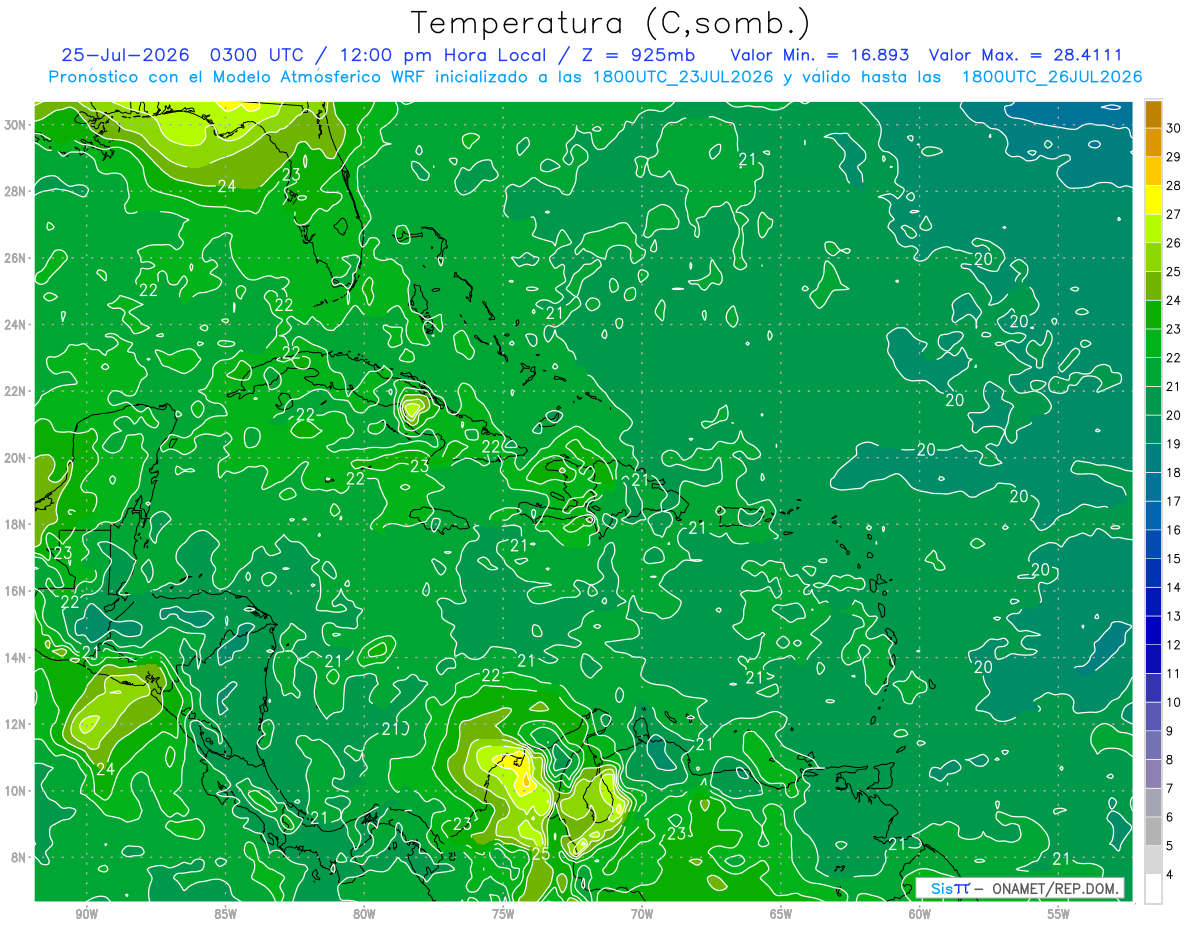
Task: Click the brown legend swatch above 30
Action: tap(1153, 114)
